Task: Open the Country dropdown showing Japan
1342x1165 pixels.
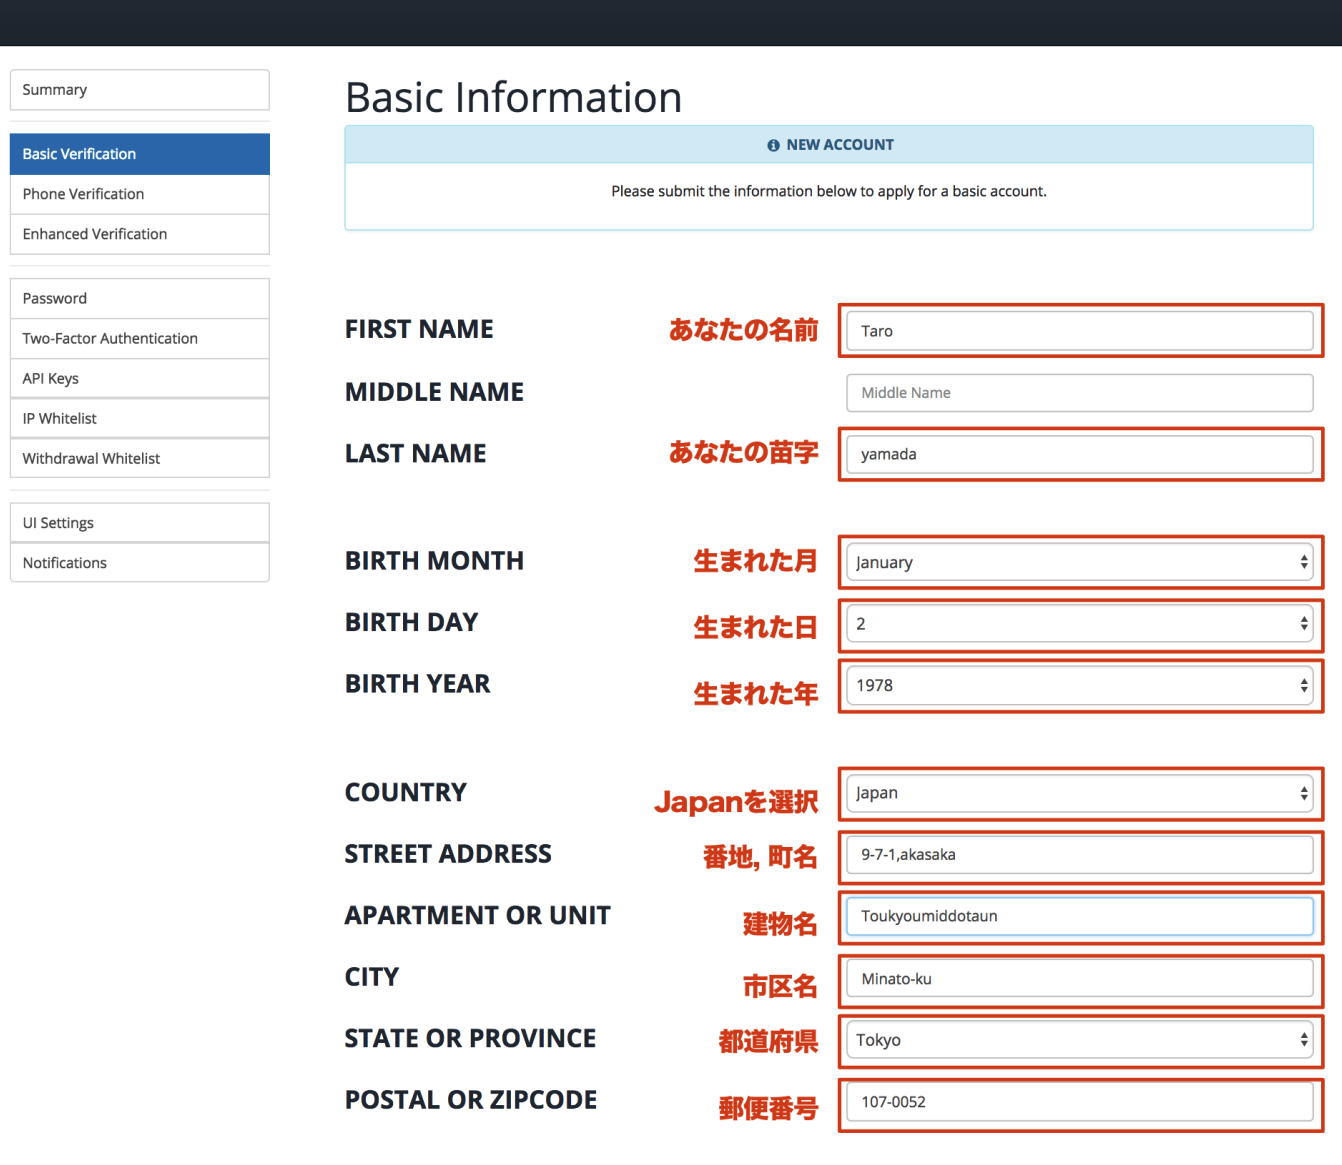Action: (1080, 793)
